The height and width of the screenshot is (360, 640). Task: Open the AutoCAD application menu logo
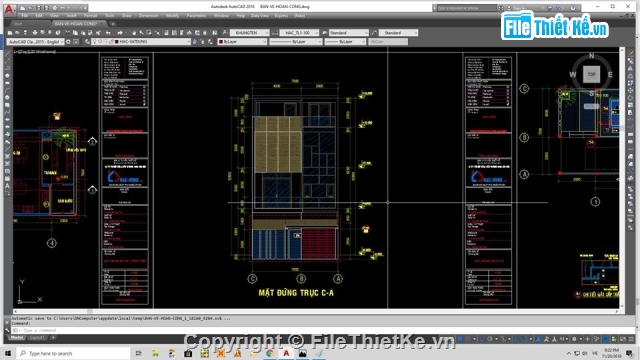click(9, 8)
